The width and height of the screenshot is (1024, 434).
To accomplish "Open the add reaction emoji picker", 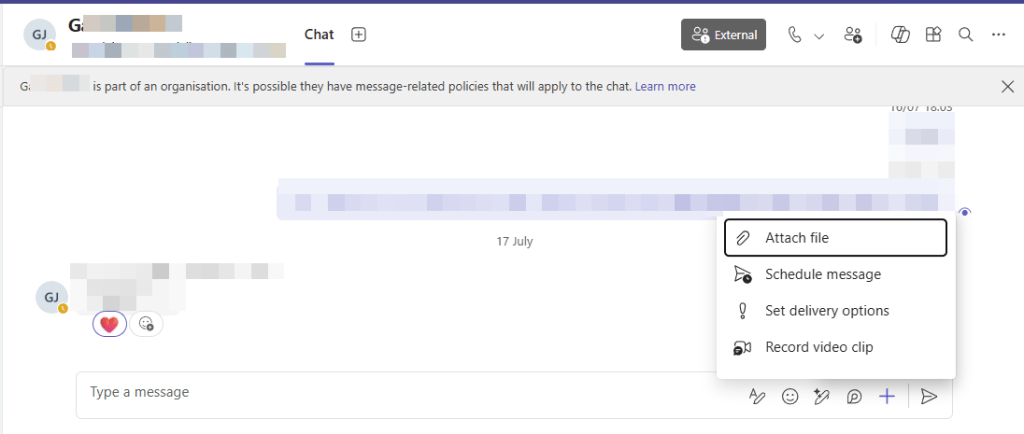I will pyautogui.click(x=146, y=323).
